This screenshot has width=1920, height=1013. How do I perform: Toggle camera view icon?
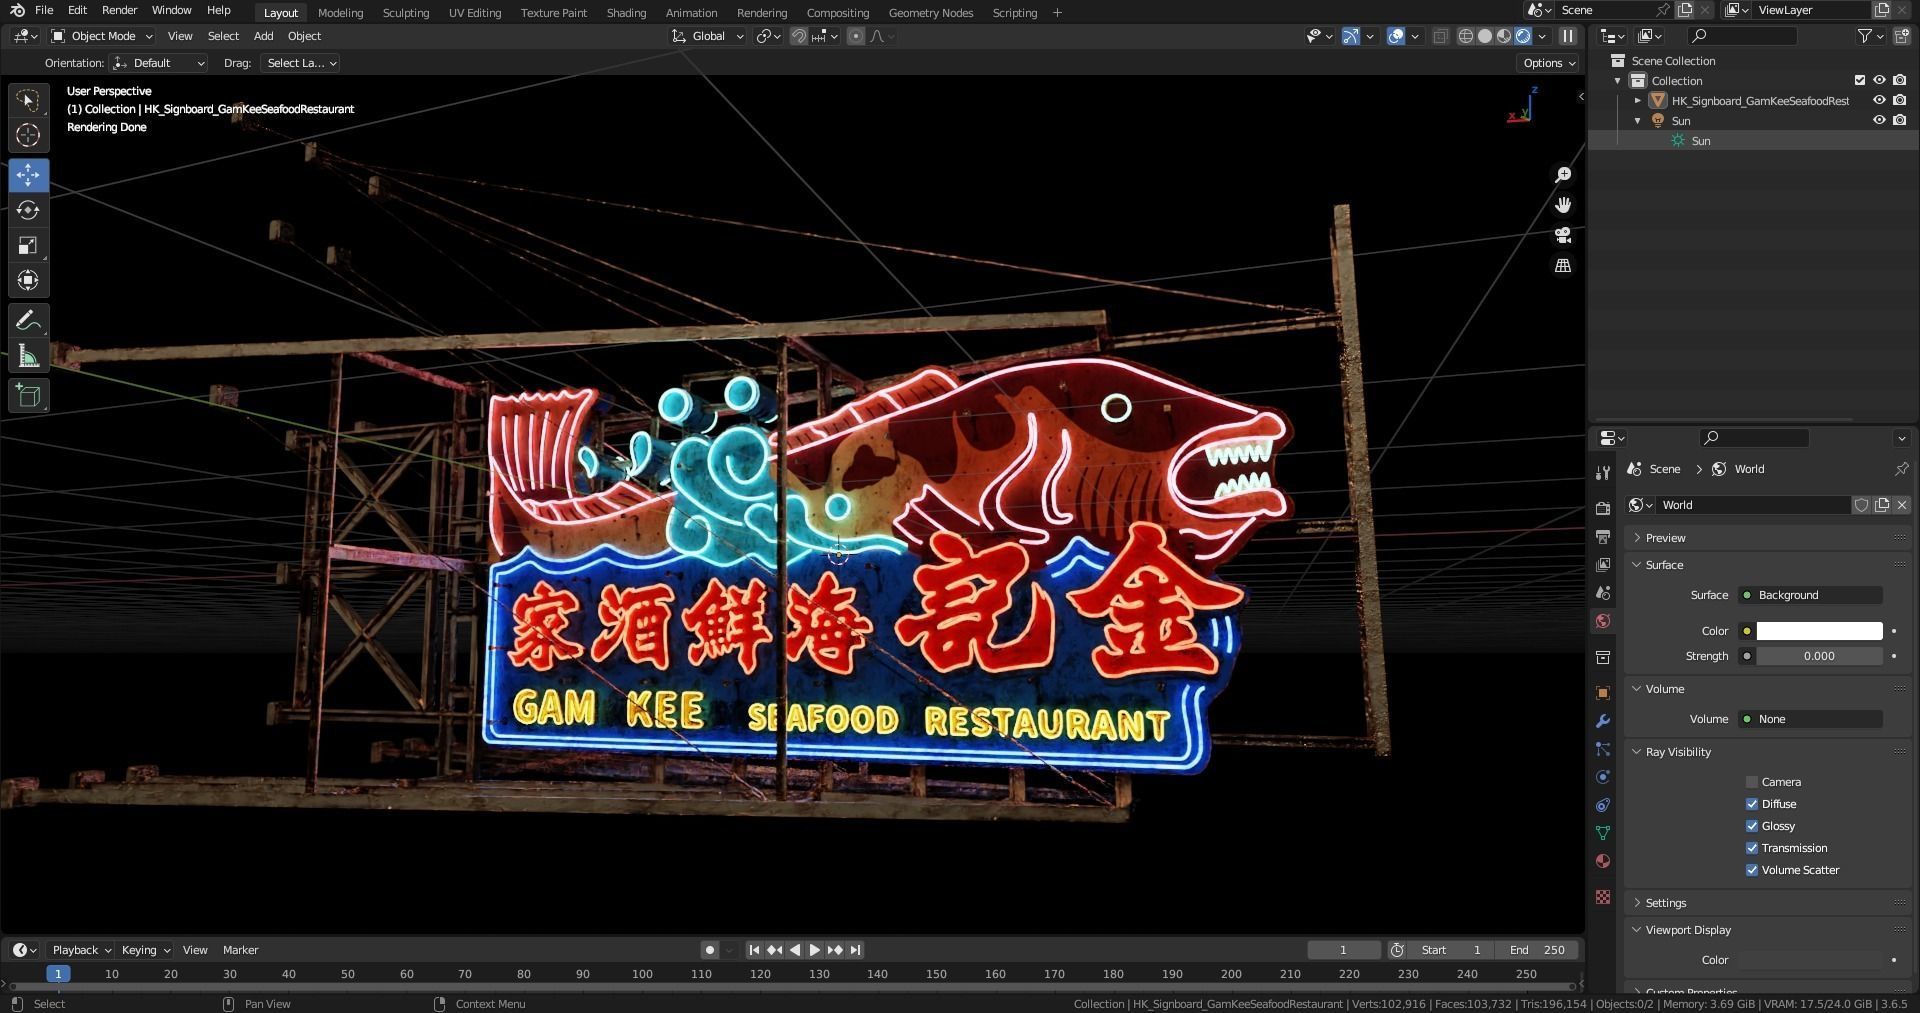(1563, 235)
